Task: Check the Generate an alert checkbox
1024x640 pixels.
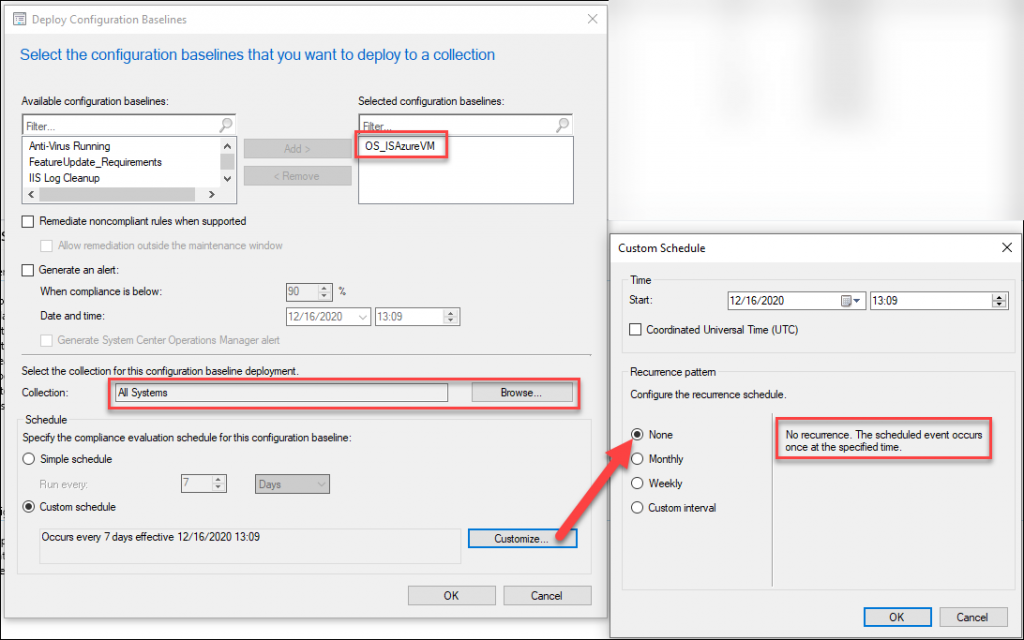Action: tap(28, 270)
